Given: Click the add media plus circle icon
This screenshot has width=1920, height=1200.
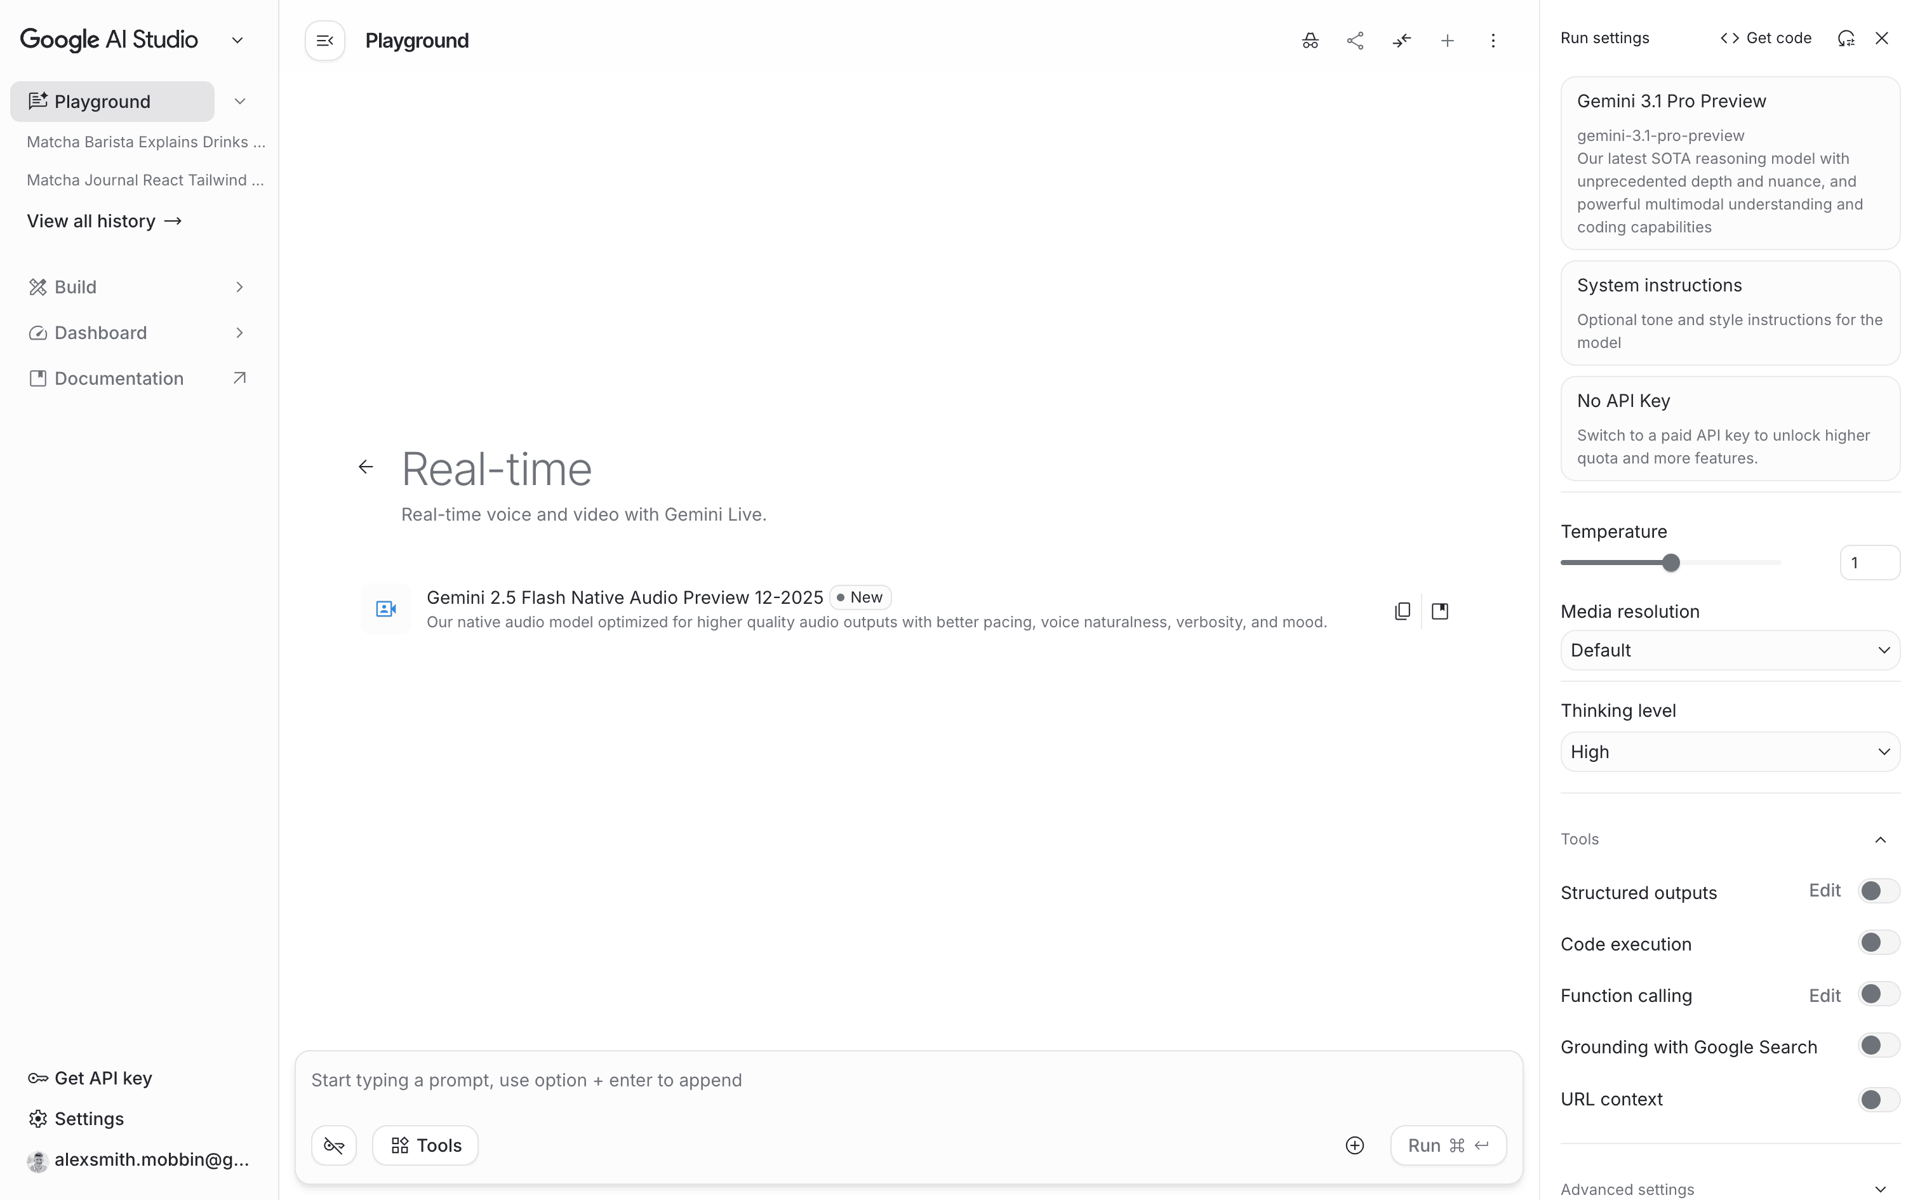Looking at the screenshot, I should pos(1355,1145).
